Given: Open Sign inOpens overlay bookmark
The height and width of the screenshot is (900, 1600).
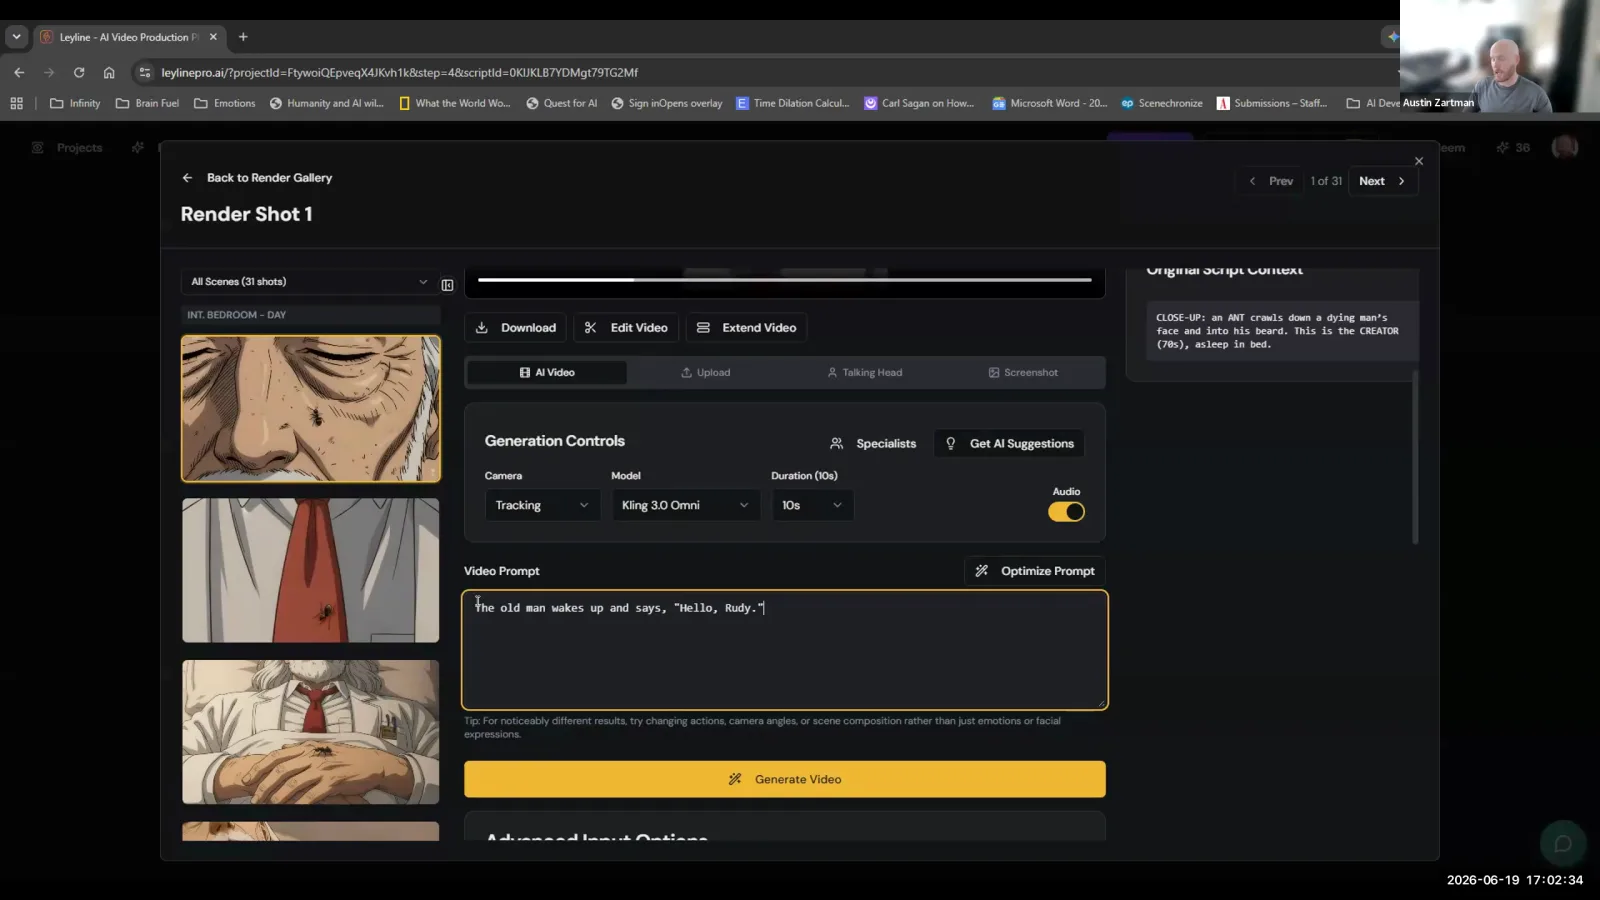Looking at the screenshot, I should [x=667, y=103].
